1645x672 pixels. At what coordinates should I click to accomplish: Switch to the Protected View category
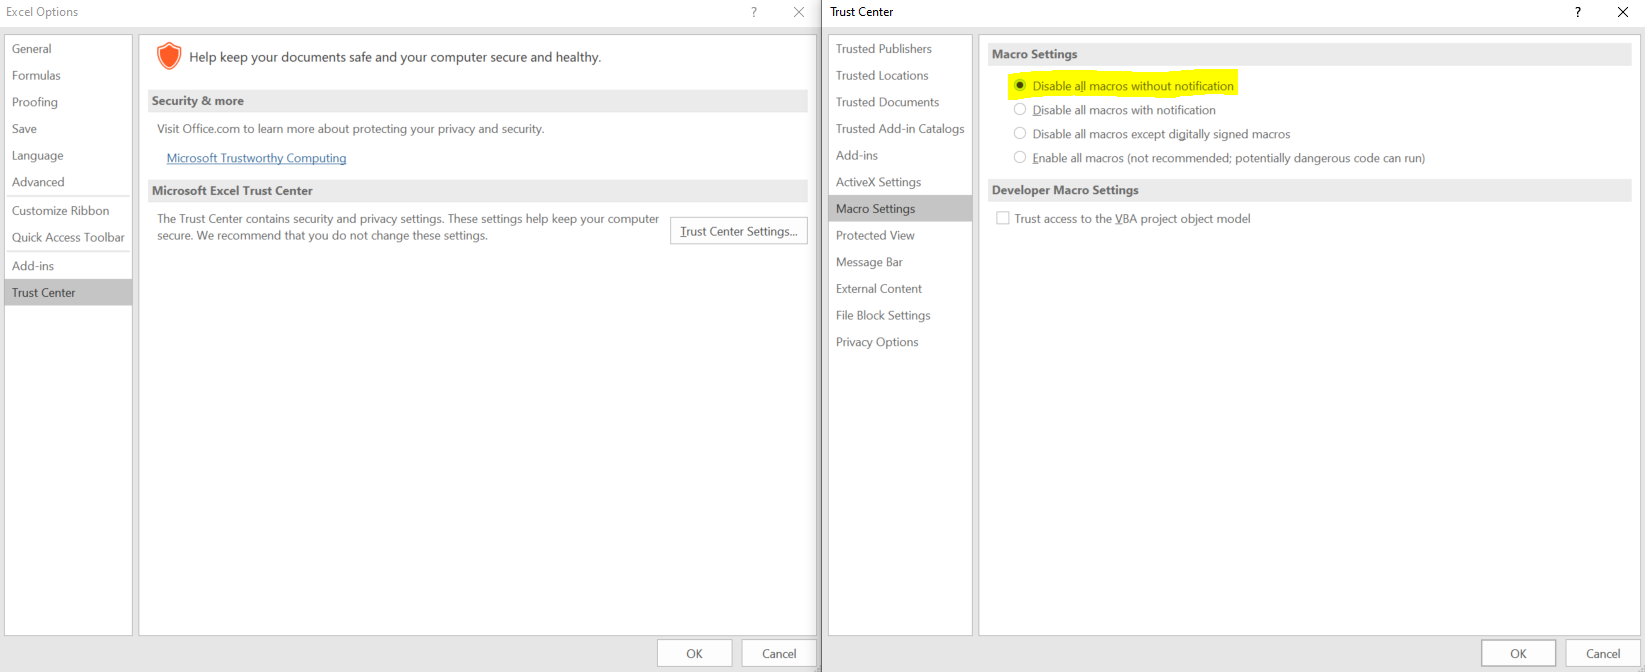[875, 235]
